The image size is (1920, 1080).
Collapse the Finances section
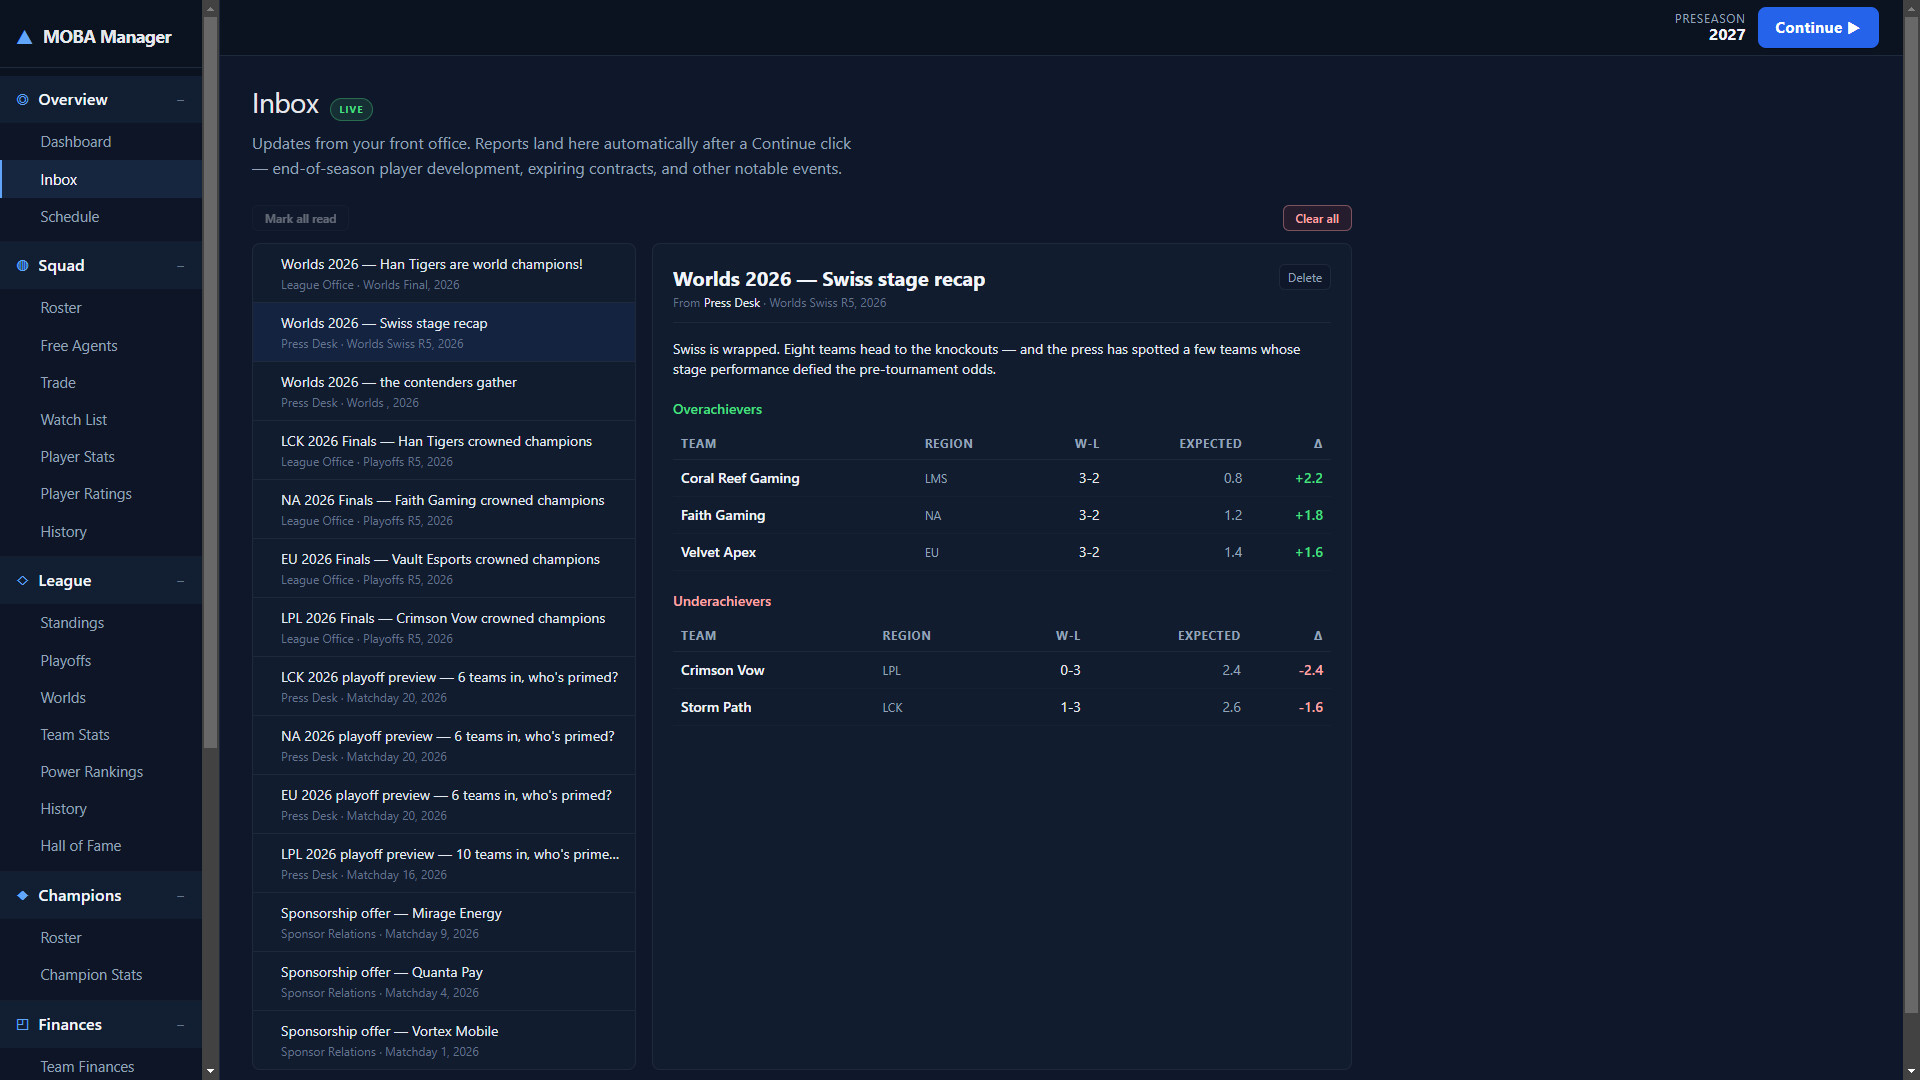point(180,1025)
